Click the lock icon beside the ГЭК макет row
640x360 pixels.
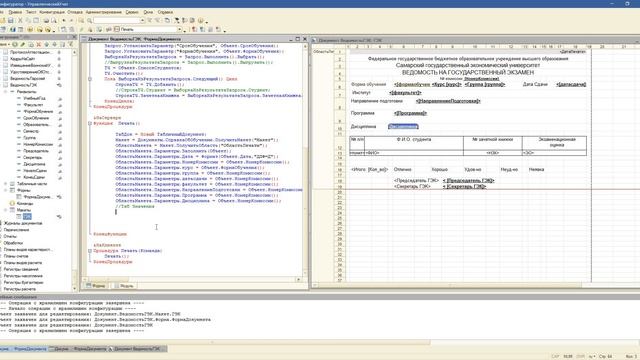point(59,217)
